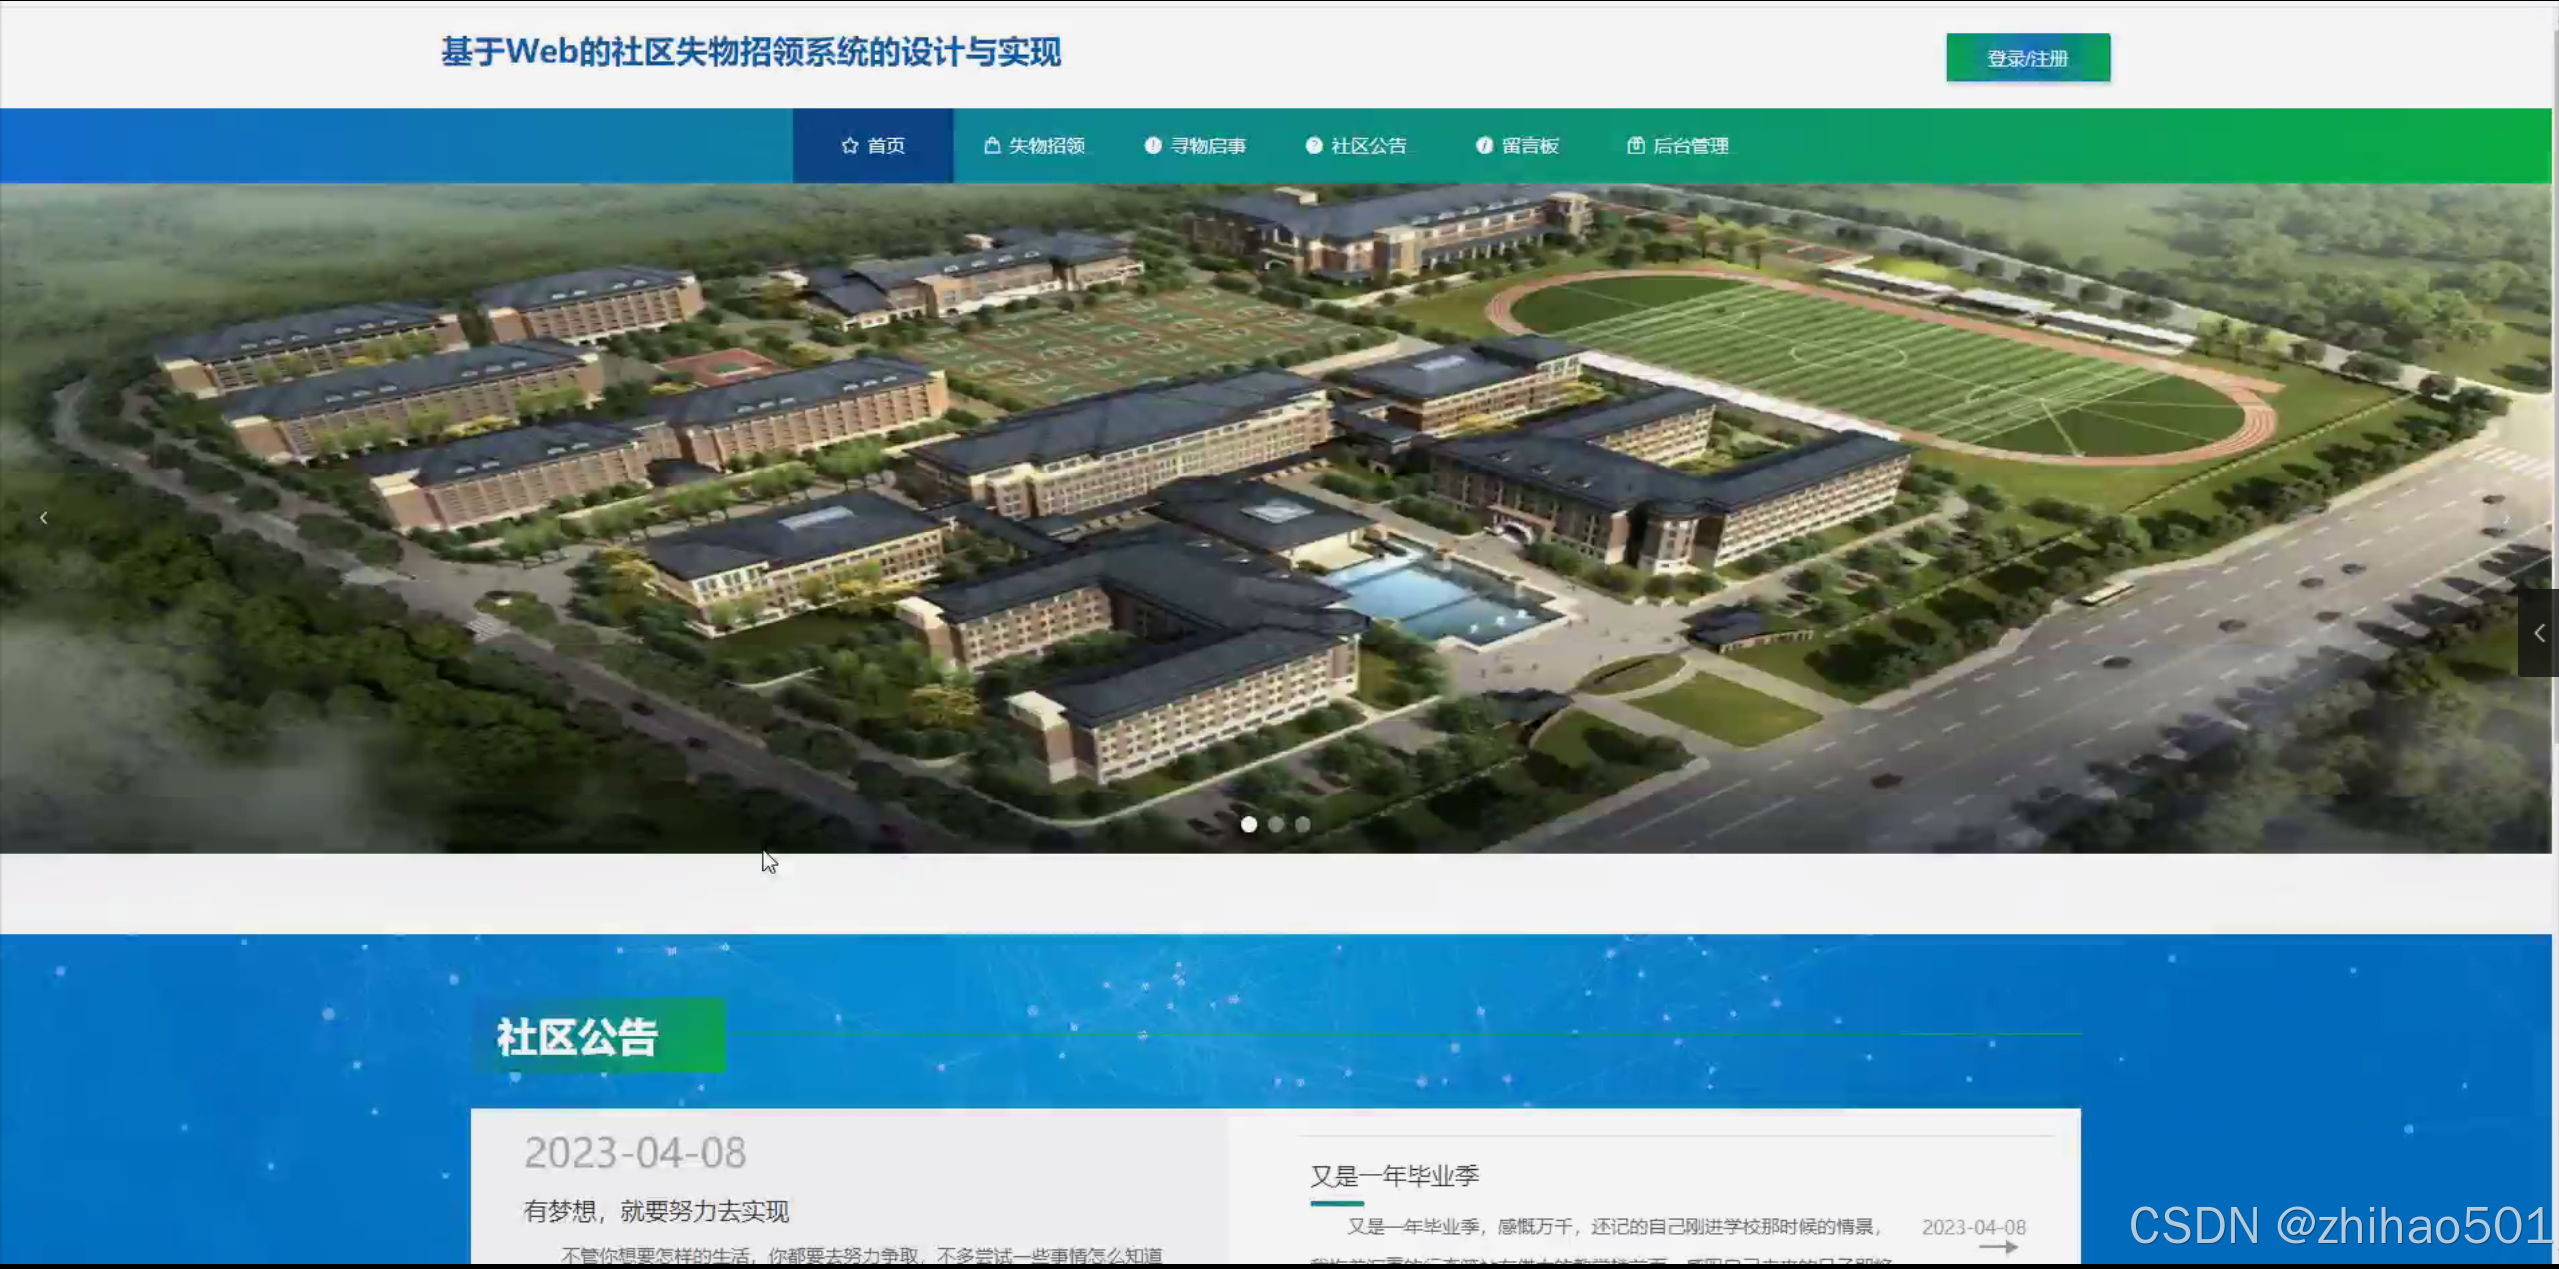The image size is (2559, 1269).
Task: Click the arrow icon under the 2023-04-08 date
Action: coord(1997,1247)
